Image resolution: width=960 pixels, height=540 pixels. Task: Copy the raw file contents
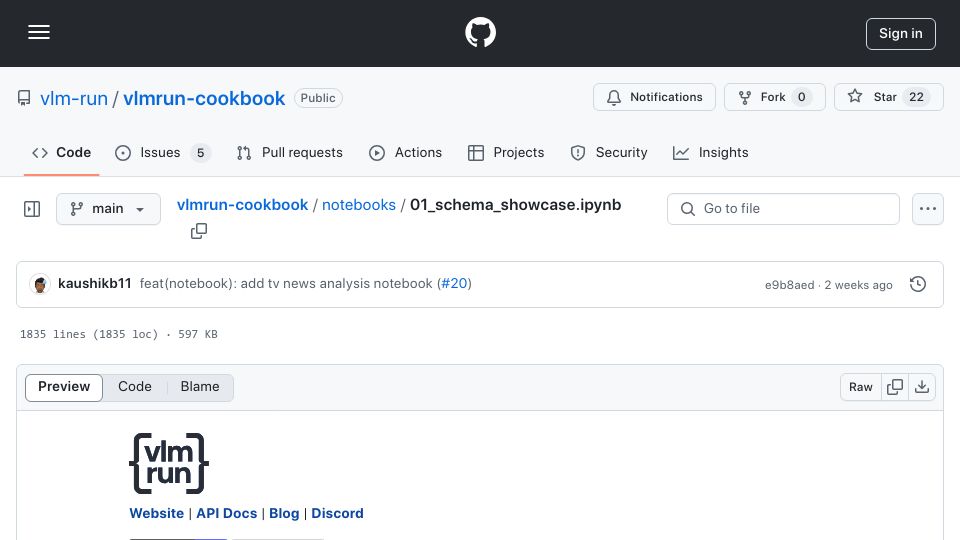click(894, 387)
